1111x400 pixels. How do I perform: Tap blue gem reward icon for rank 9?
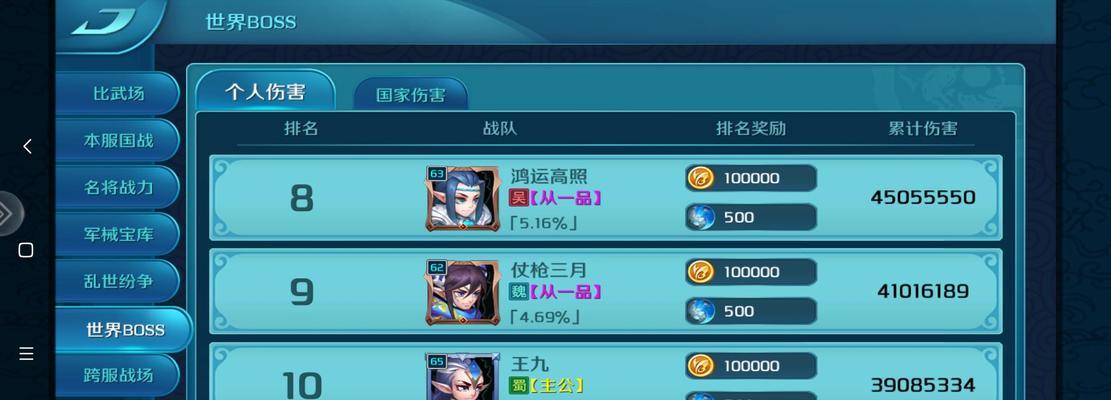700,311
